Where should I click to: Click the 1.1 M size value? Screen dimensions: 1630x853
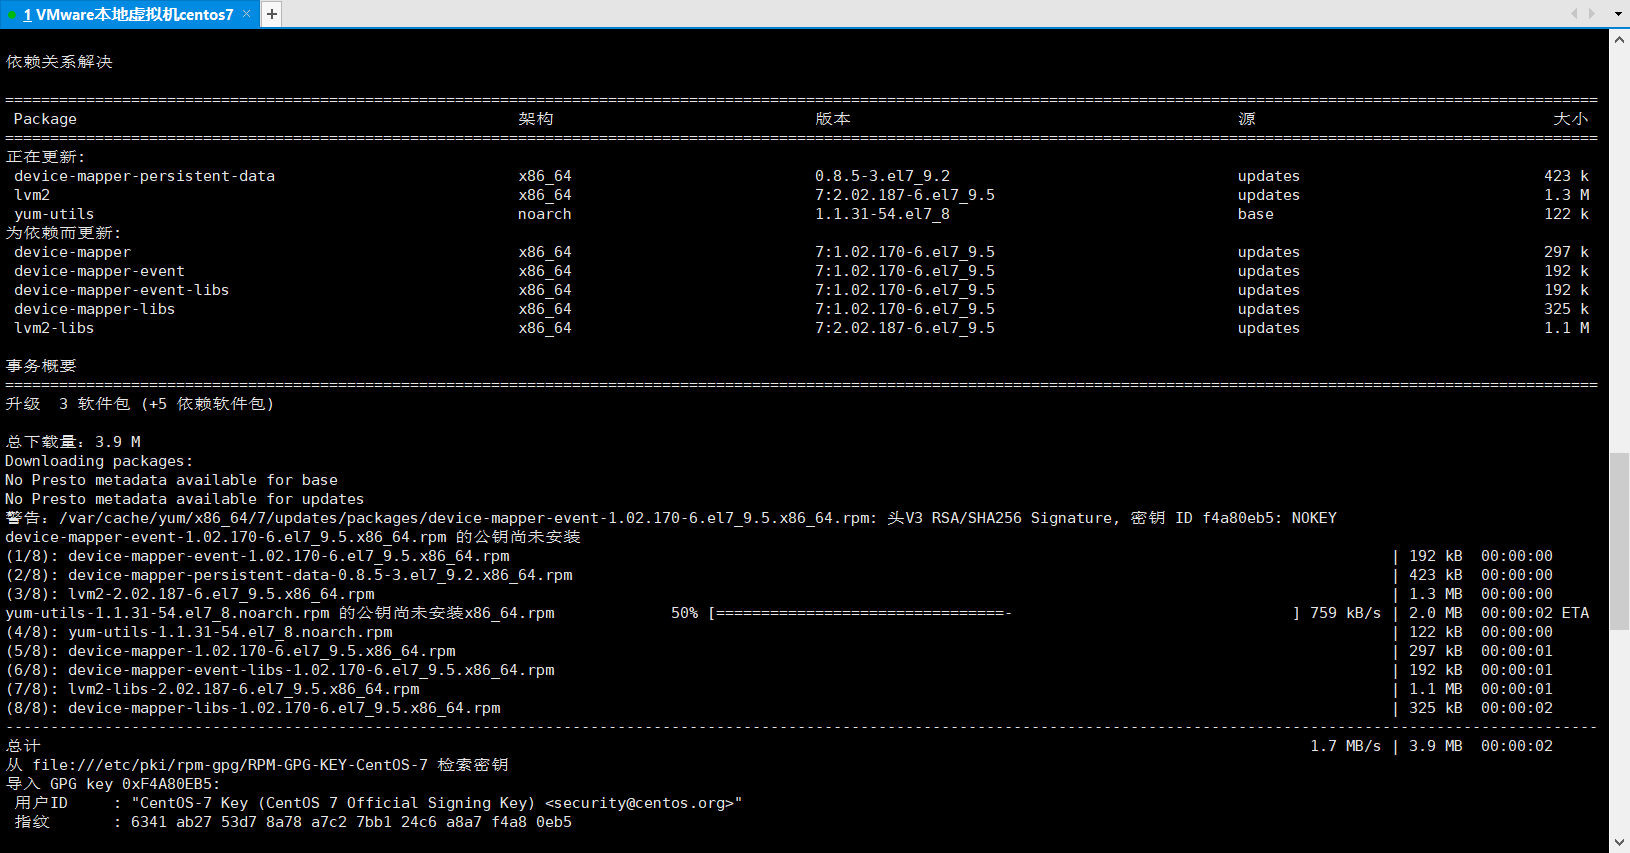1567,328
